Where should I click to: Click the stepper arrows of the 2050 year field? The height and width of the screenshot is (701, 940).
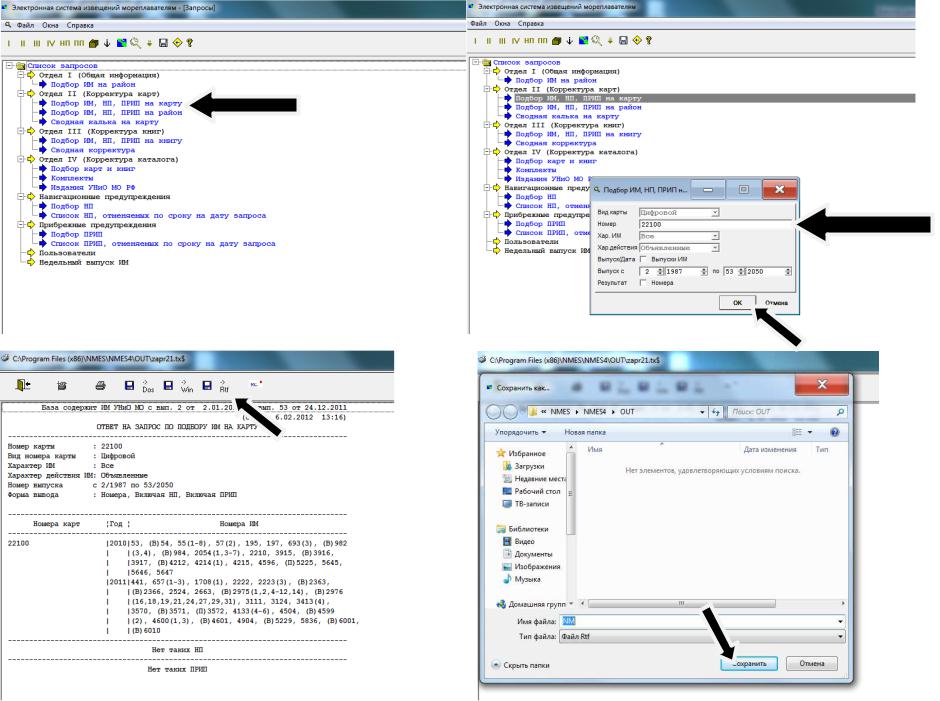tap(788, 271)
